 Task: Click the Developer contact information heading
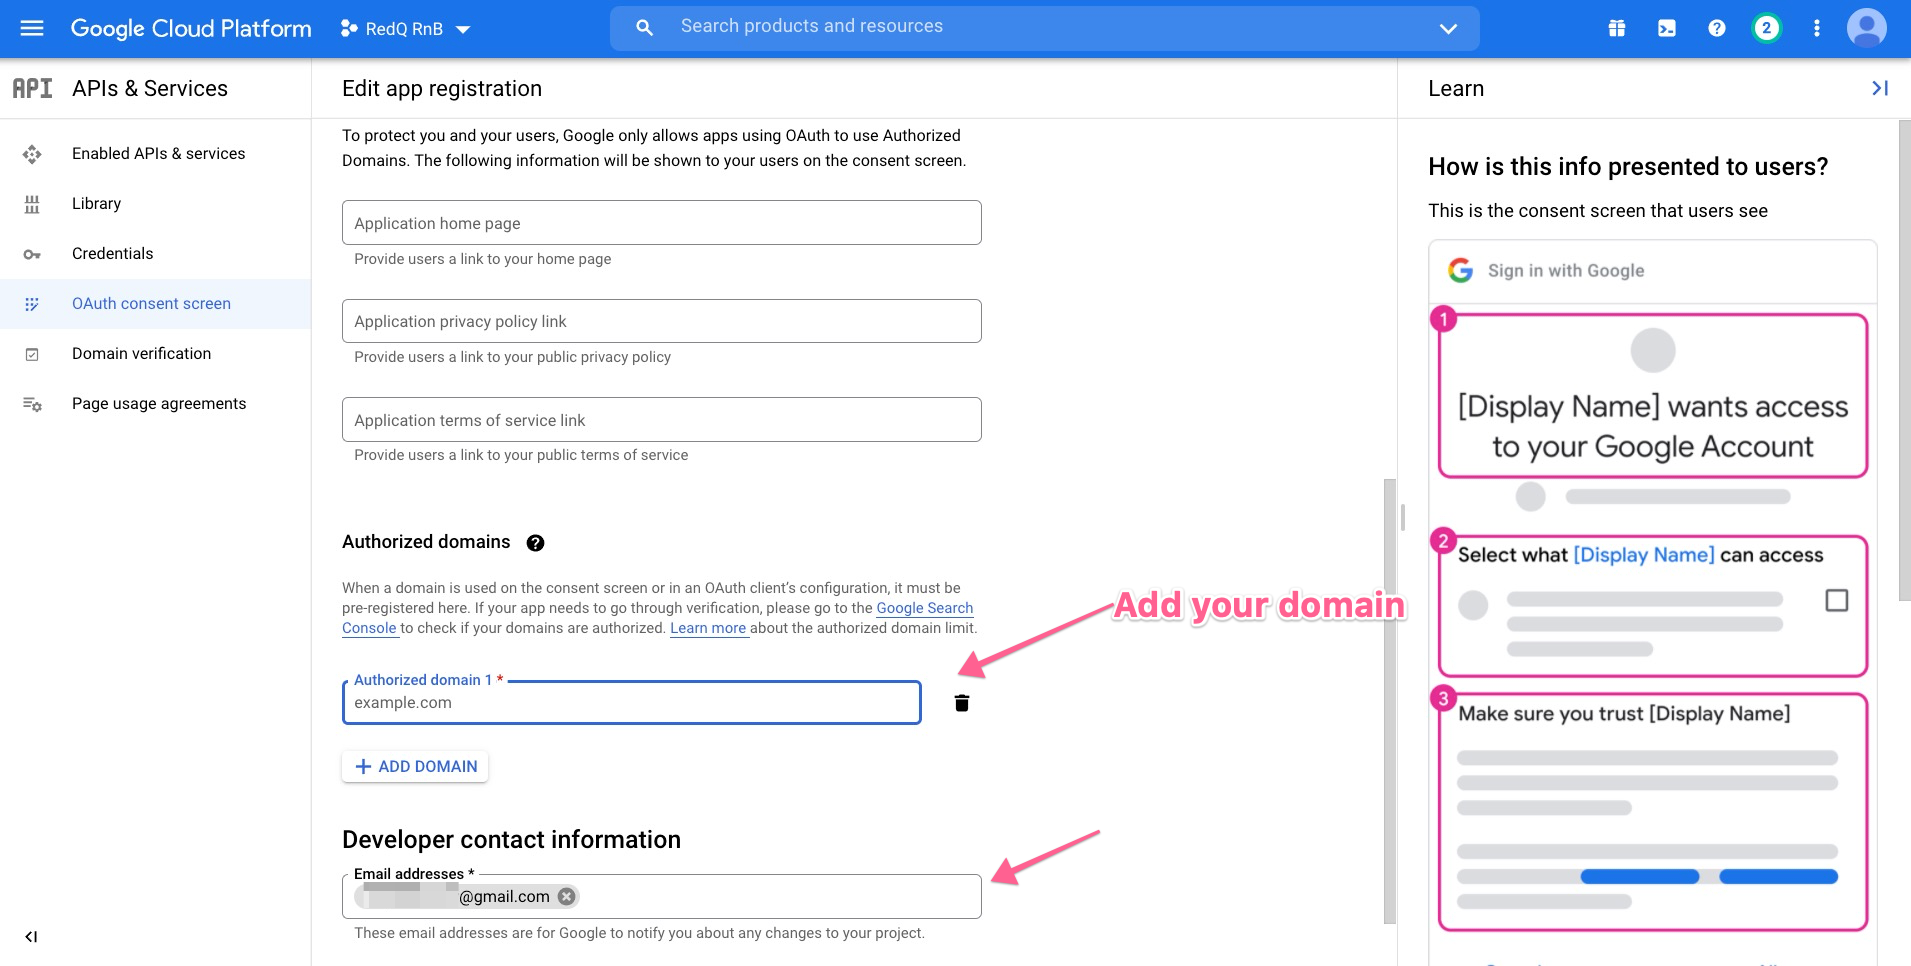click(x=511, y=839)
